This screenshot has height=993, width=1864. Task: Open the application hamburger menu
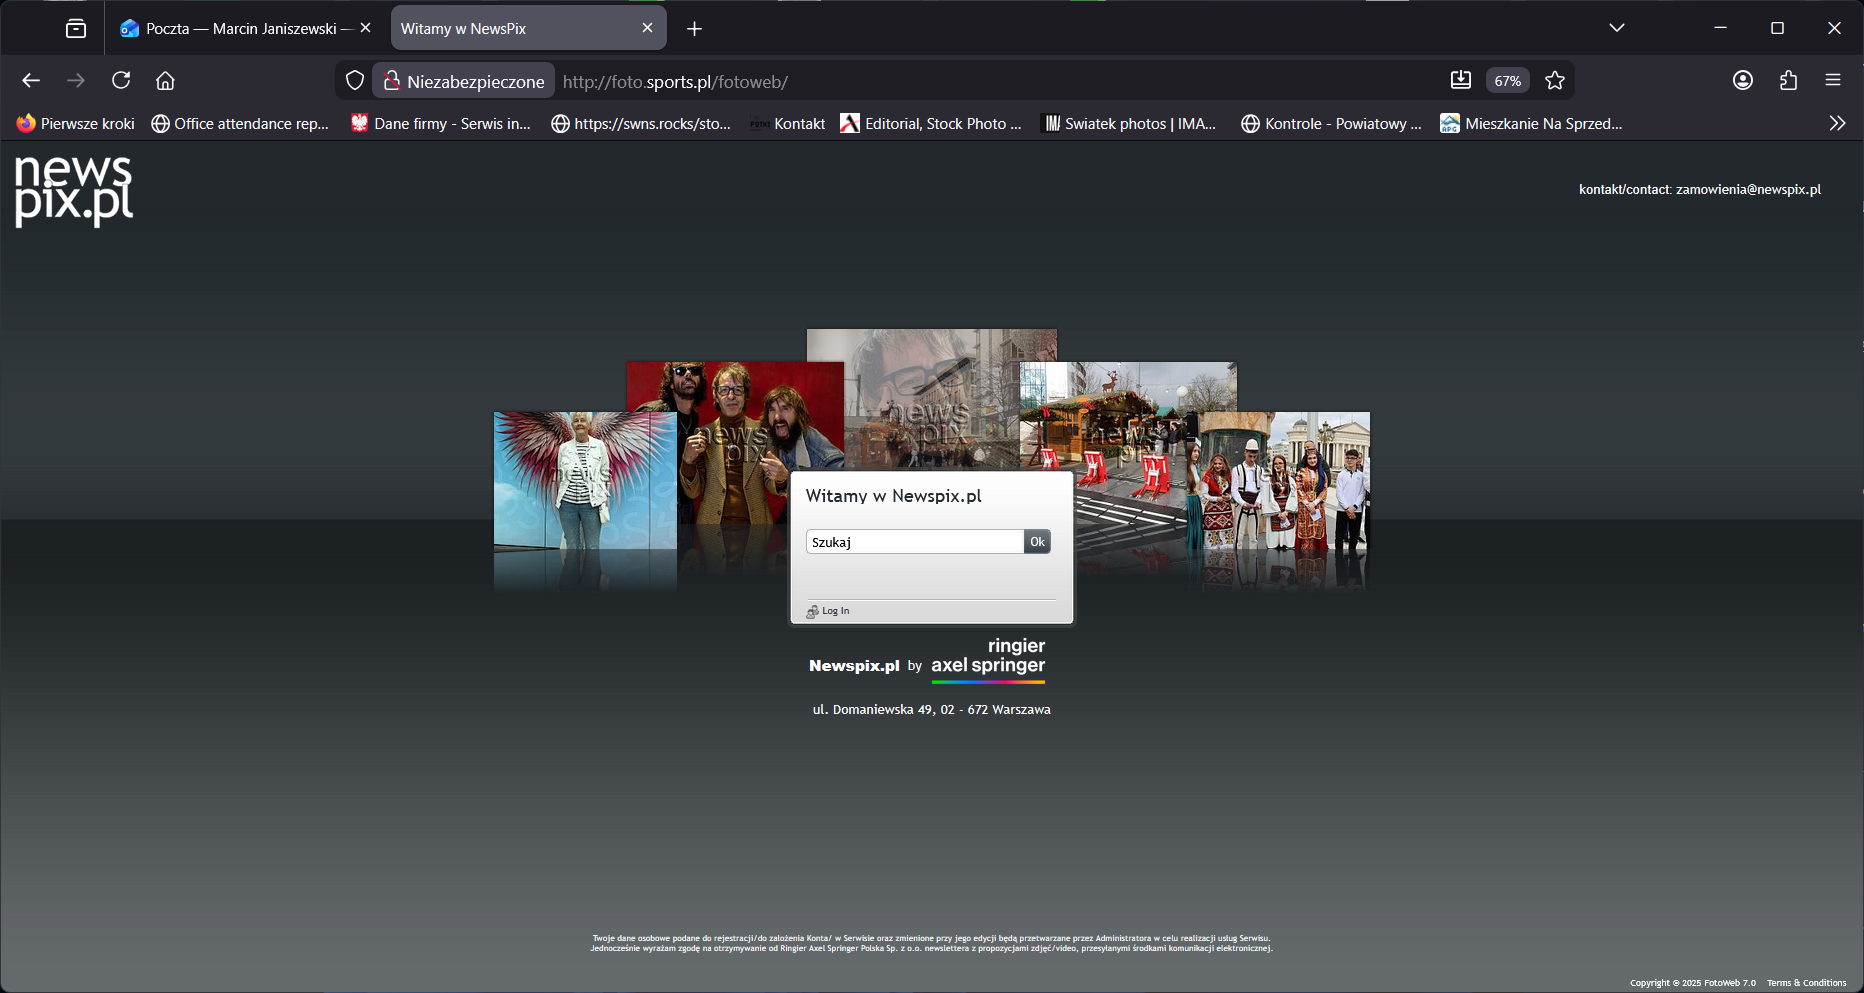[x=1832, y=81]
